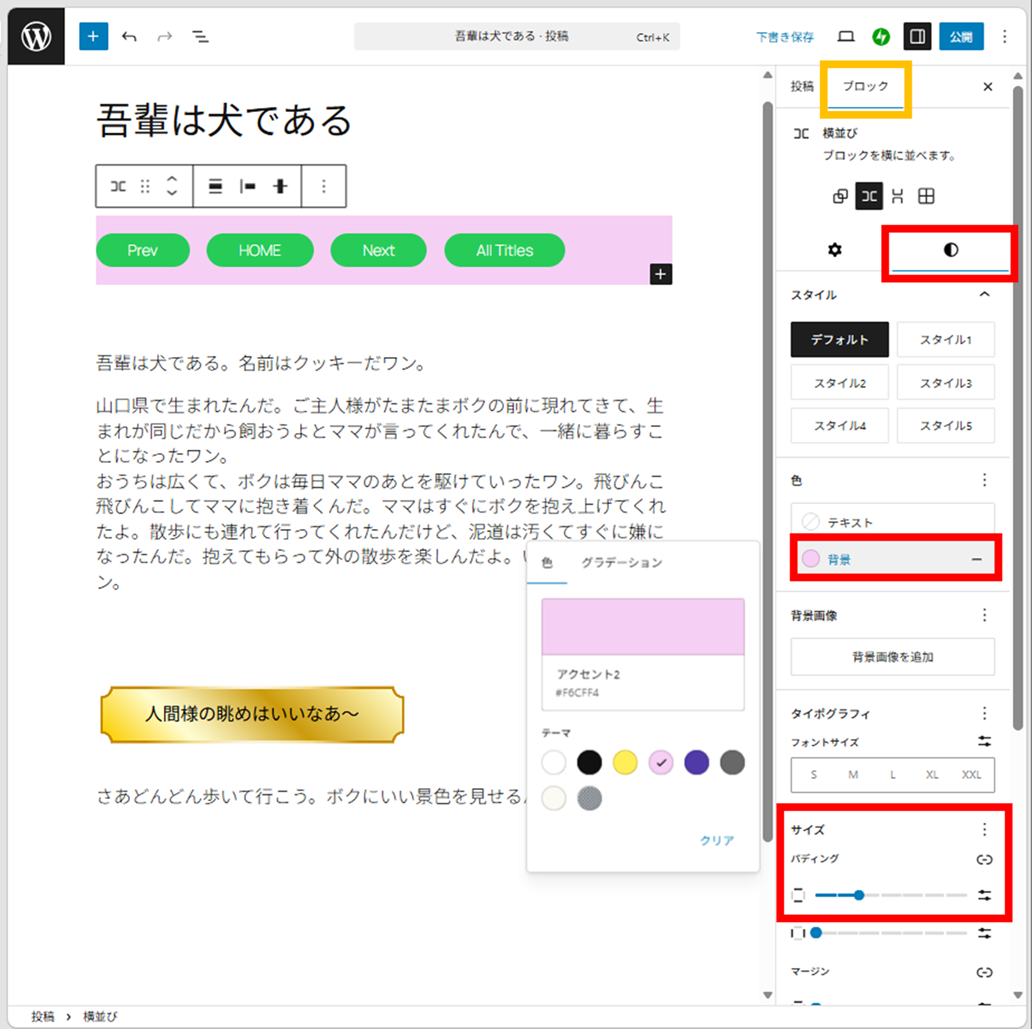Click the WordPress logo icon
This screenshot has width=1032, height=1029.
(36, 37)
